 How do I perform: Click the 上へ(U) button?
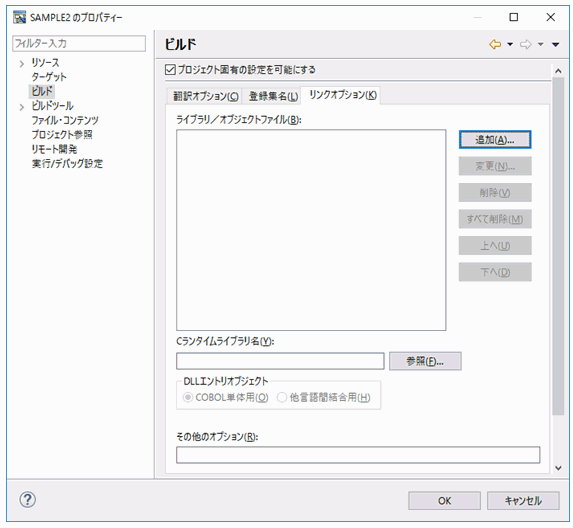click(x=495, y=246)
